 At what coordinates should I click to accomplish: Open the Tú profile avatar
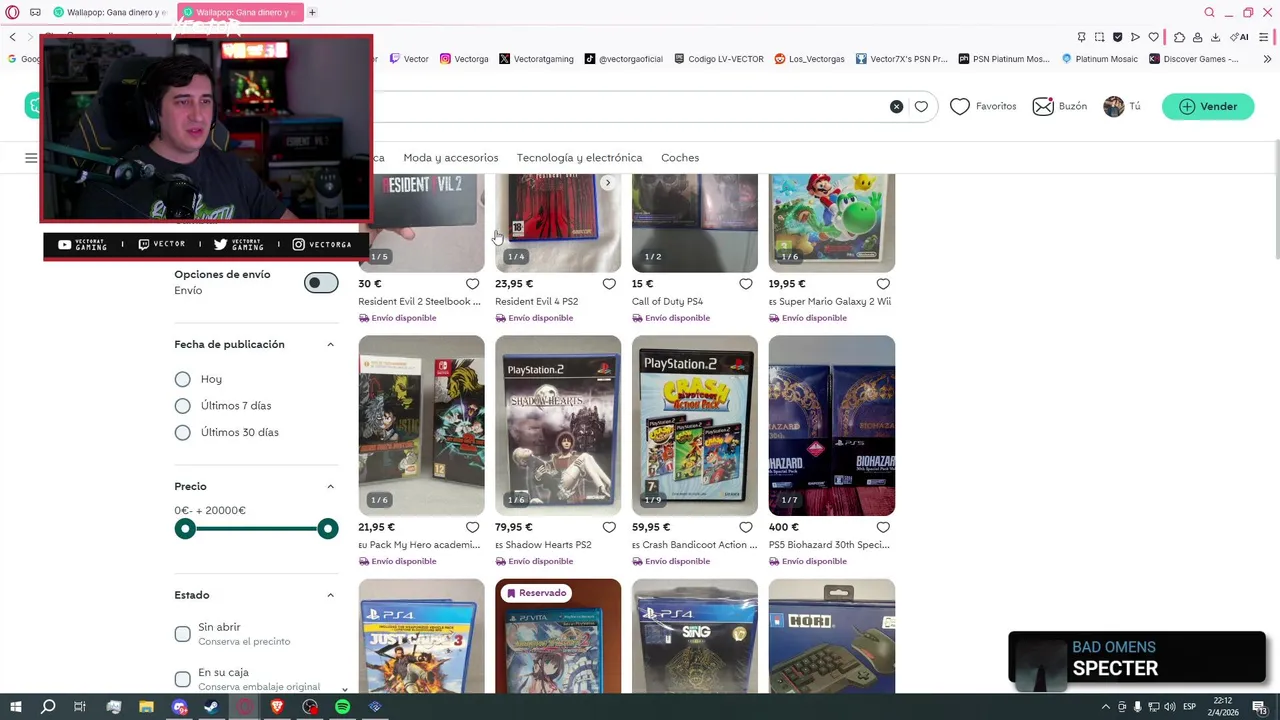click(1114, 106)
